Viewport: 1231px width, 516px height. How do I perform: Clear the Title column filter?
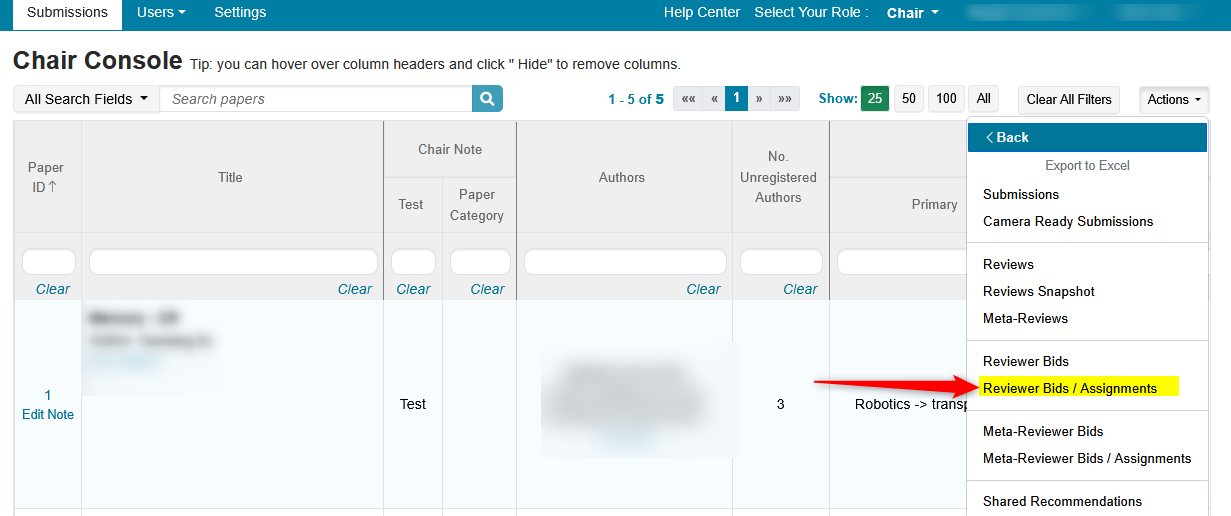[x=354, y=289]
